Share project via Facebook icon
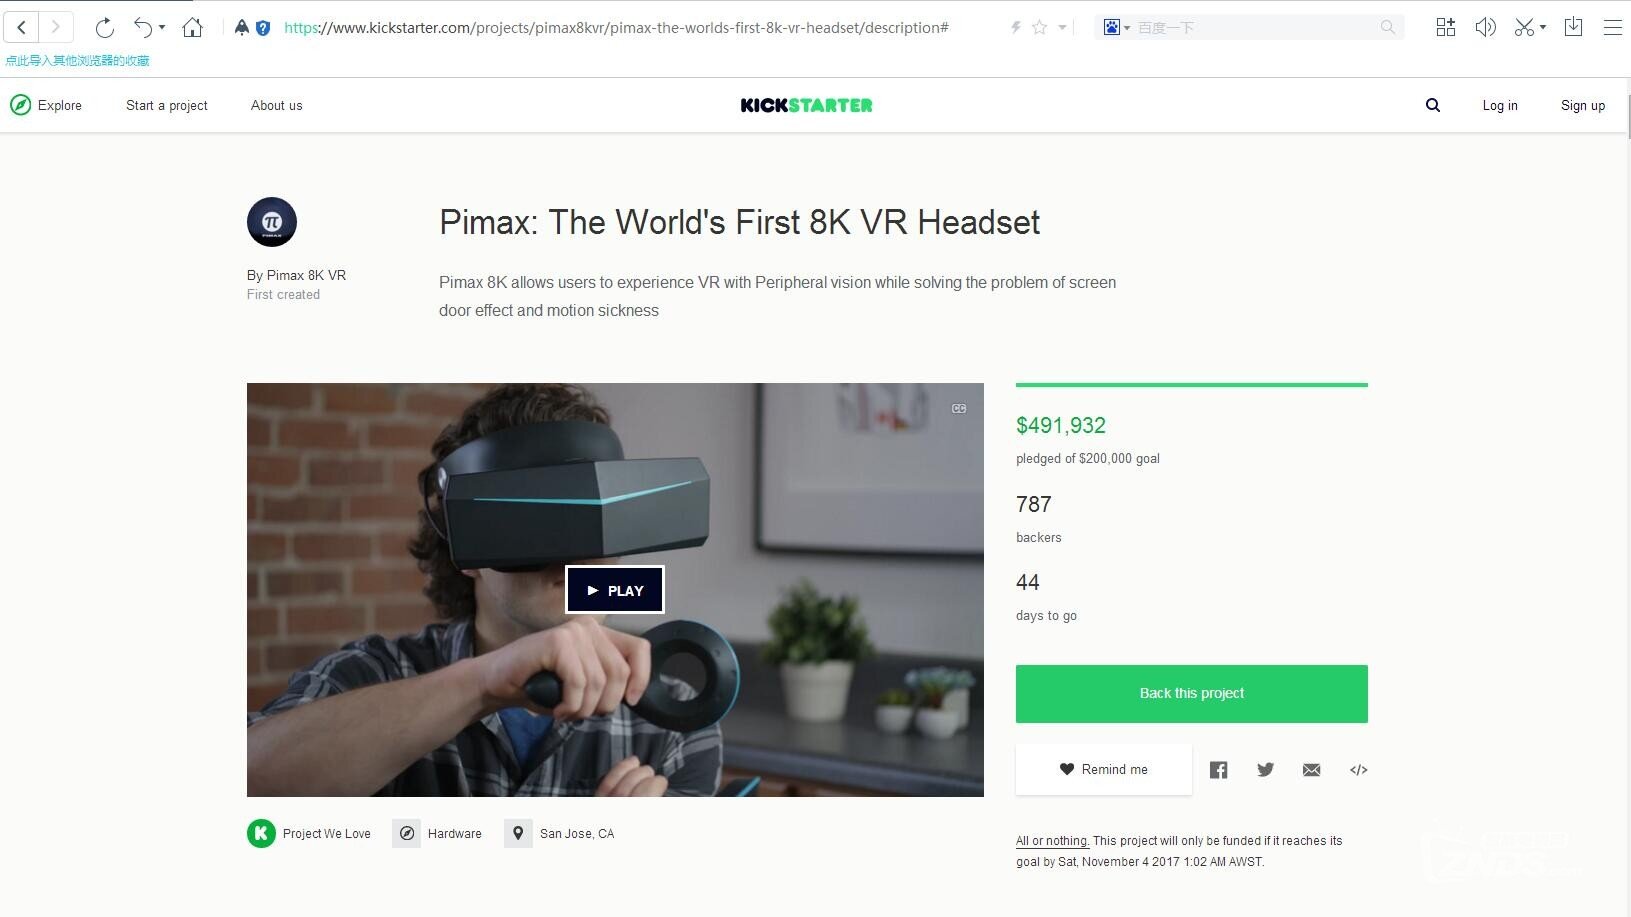Viewport: 1631px width, 917px height. (x=1218, y=769)
